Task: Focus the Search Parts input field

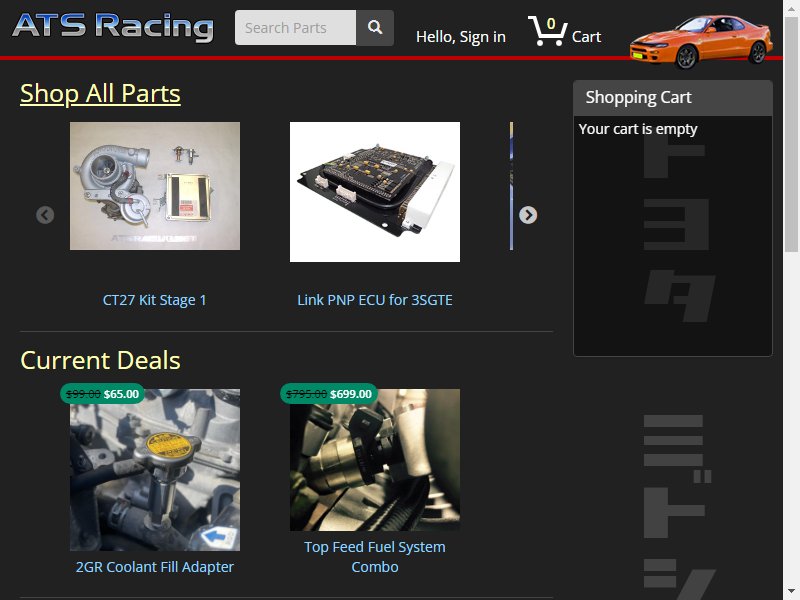Action: (295, 28)
